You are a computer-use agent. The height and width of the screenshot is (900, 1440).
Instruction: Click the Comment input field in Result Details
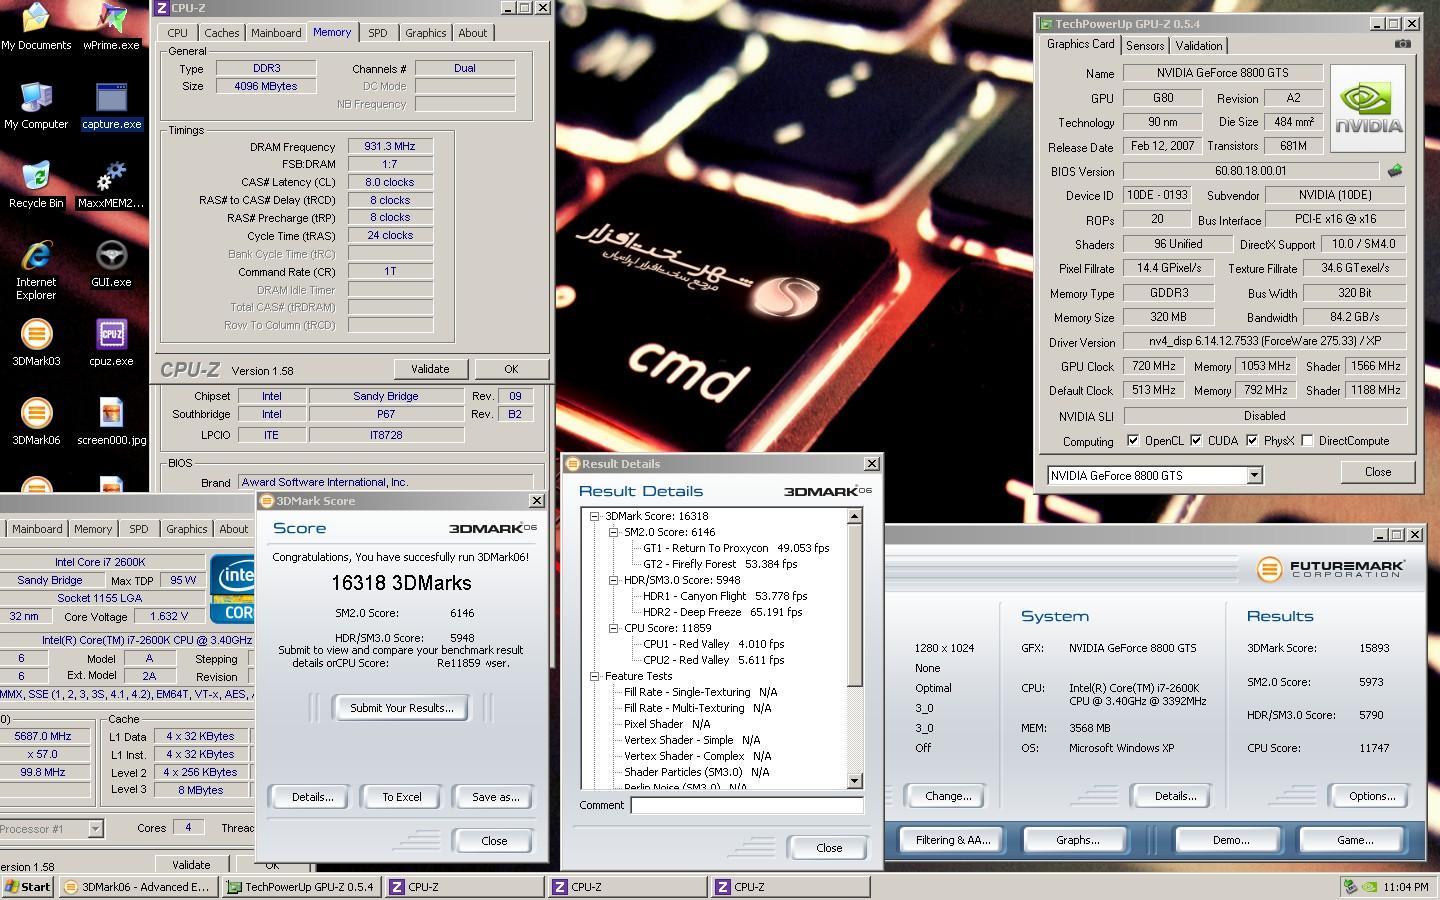click(747, 805)
